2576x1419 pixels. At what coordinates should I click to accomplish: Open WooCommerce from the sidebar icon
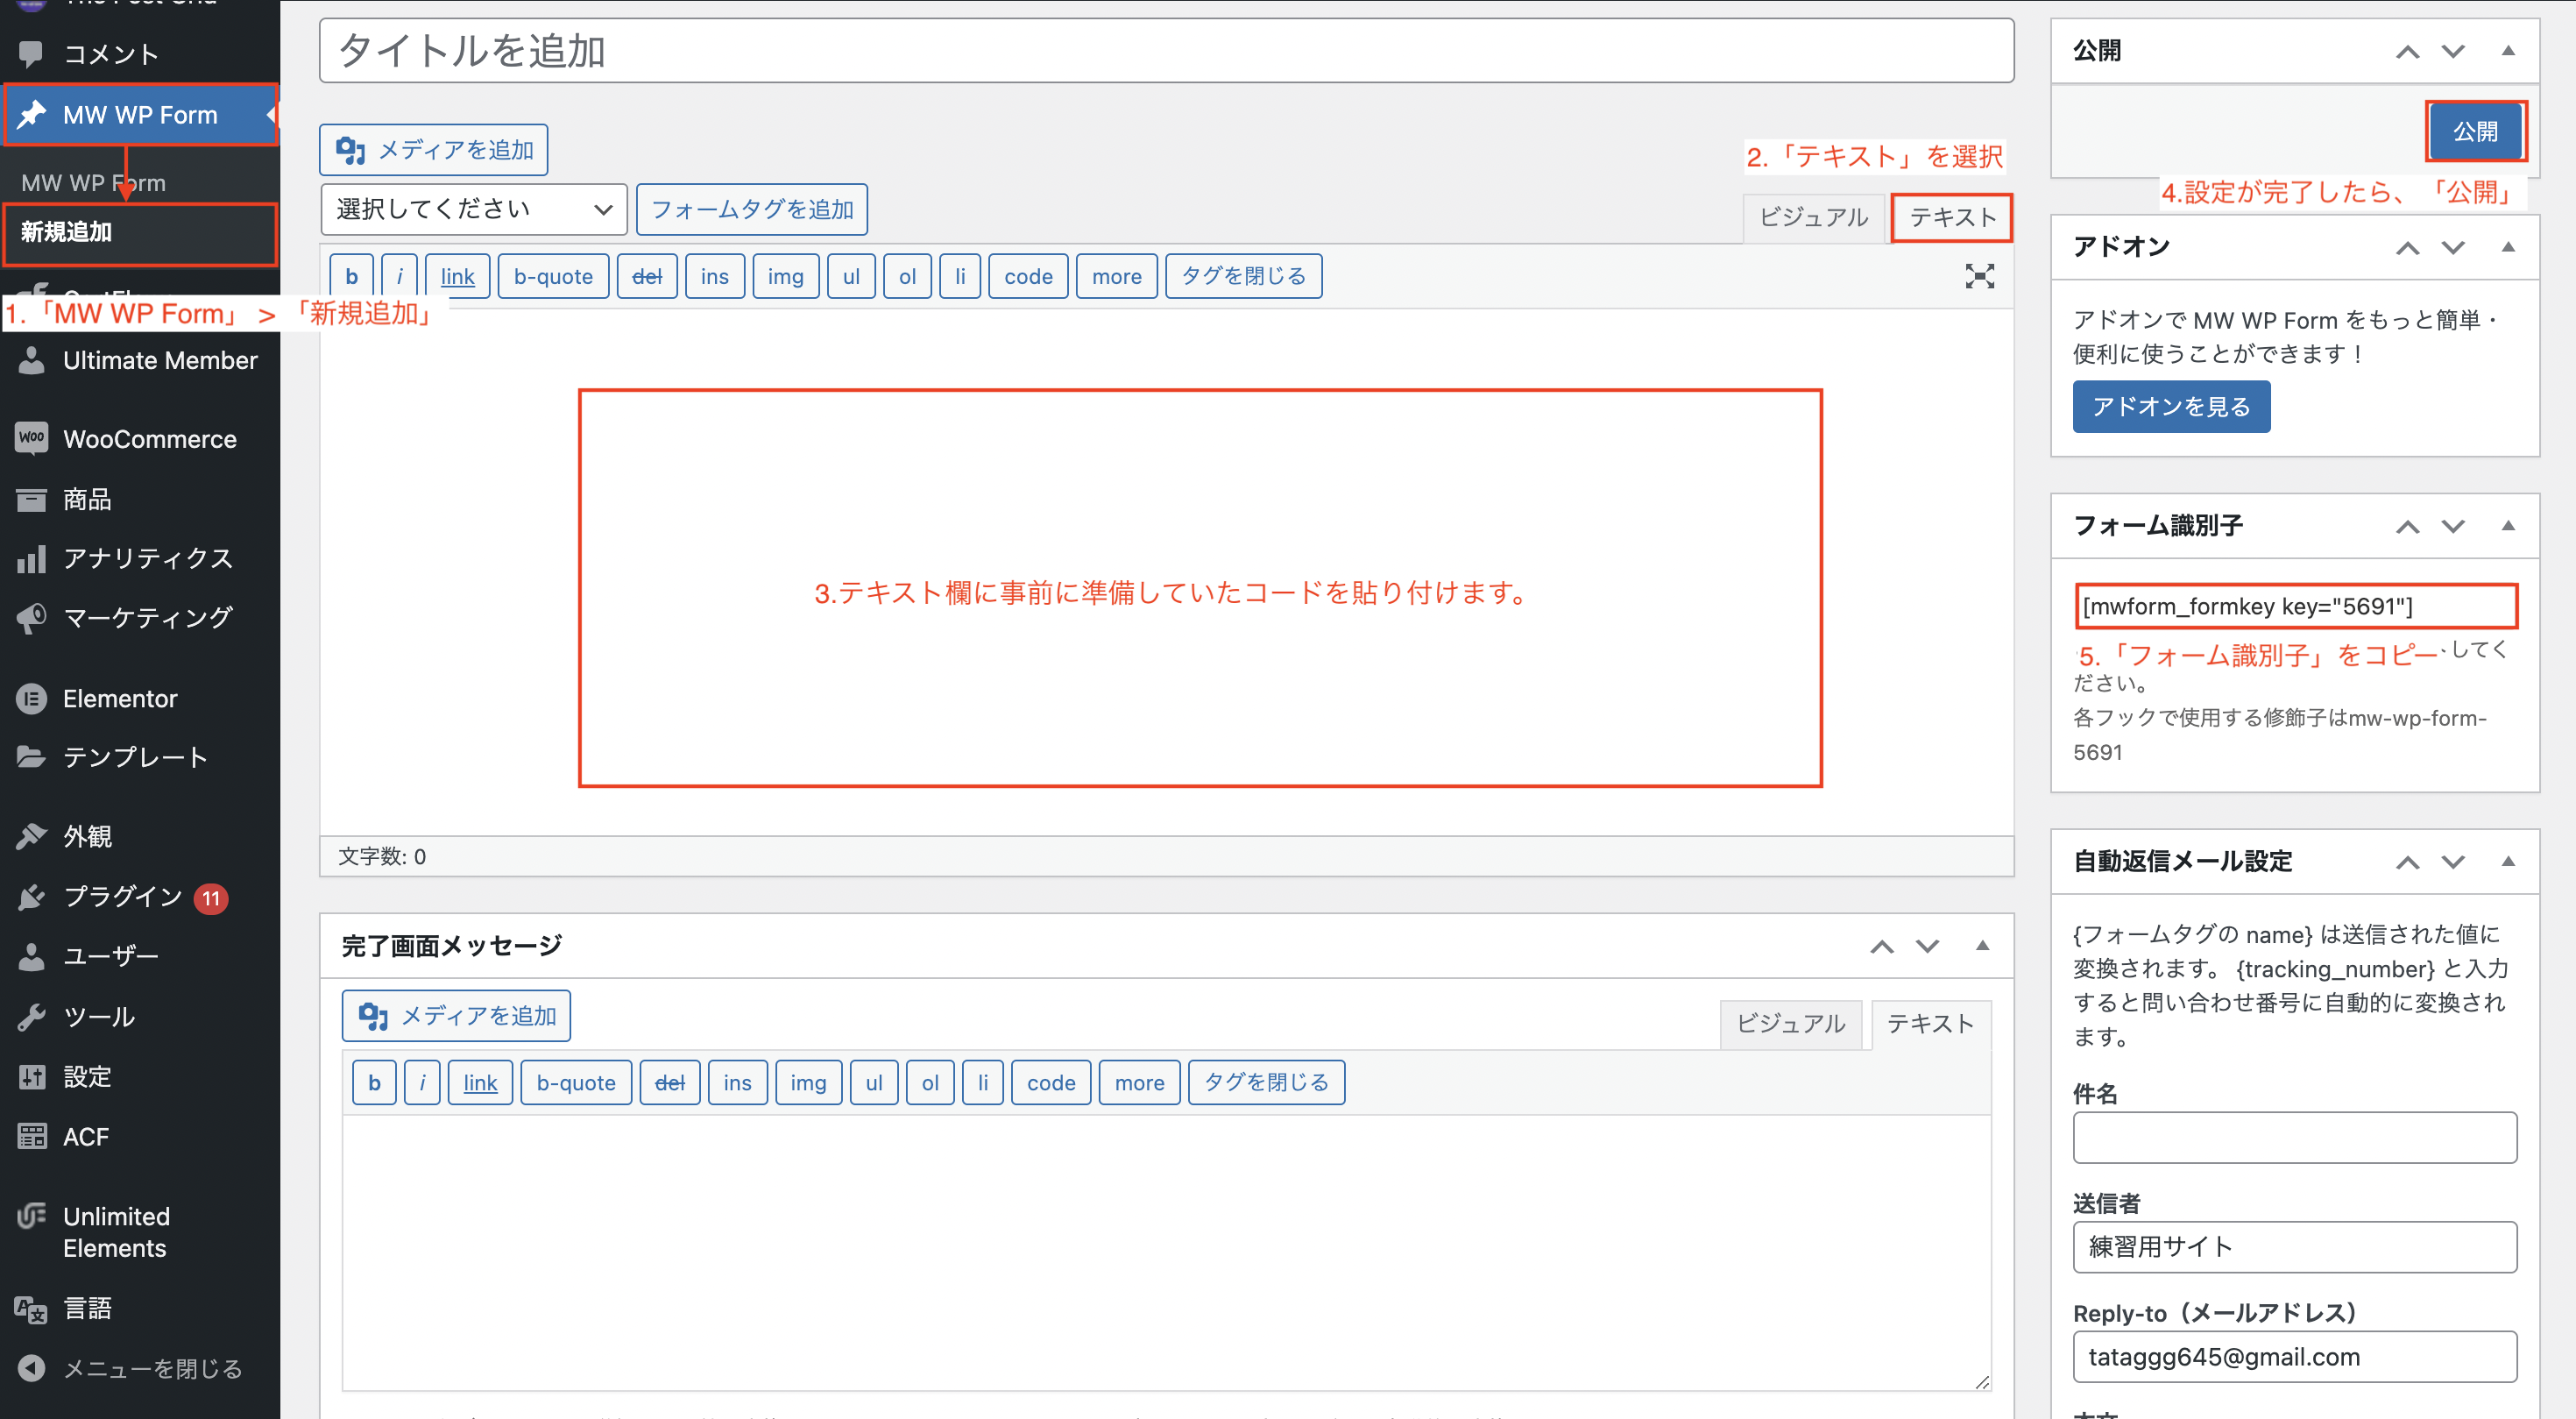[31, 438]
